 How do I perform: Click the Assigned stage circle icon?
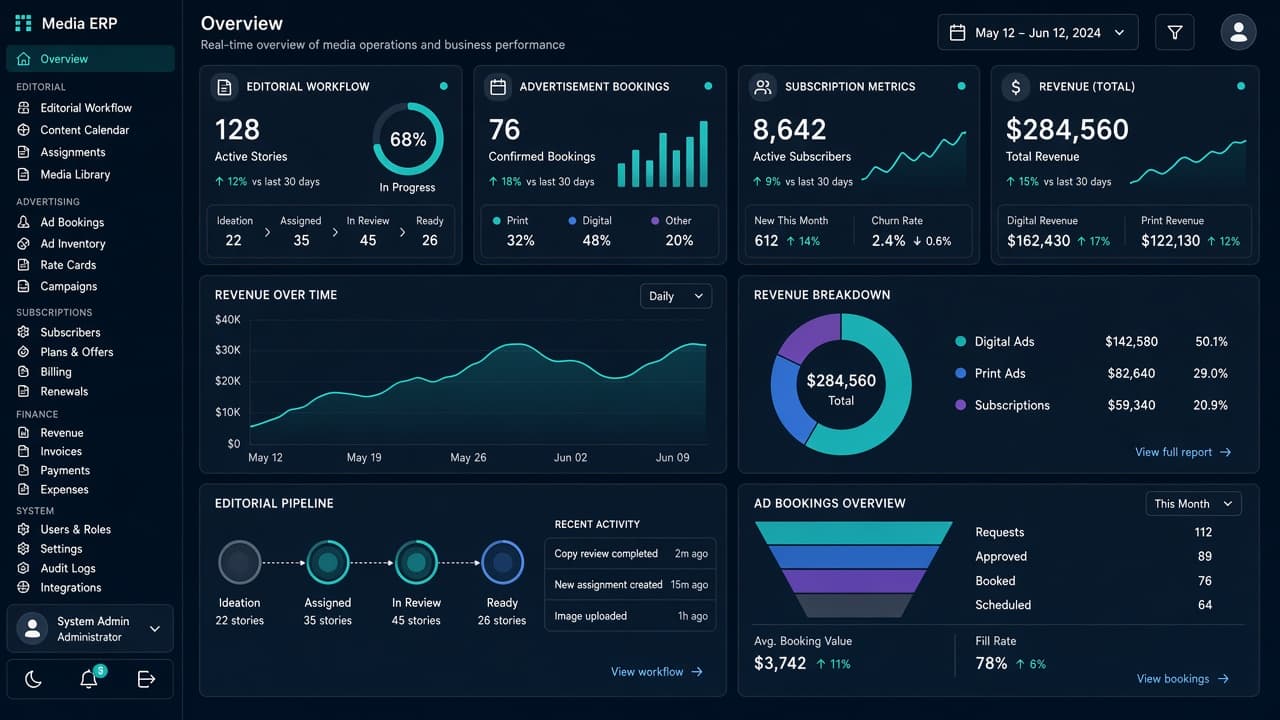point(327,563)
